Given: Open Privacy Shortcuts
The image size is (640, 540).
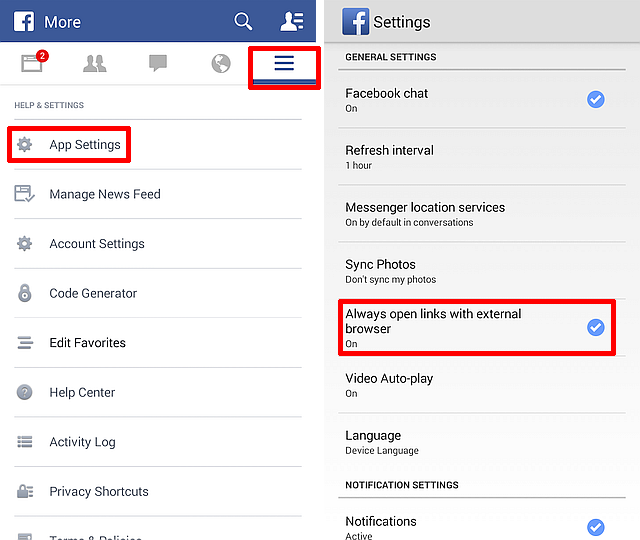Looking at the screenshot, I should click(x=158, y=491).
